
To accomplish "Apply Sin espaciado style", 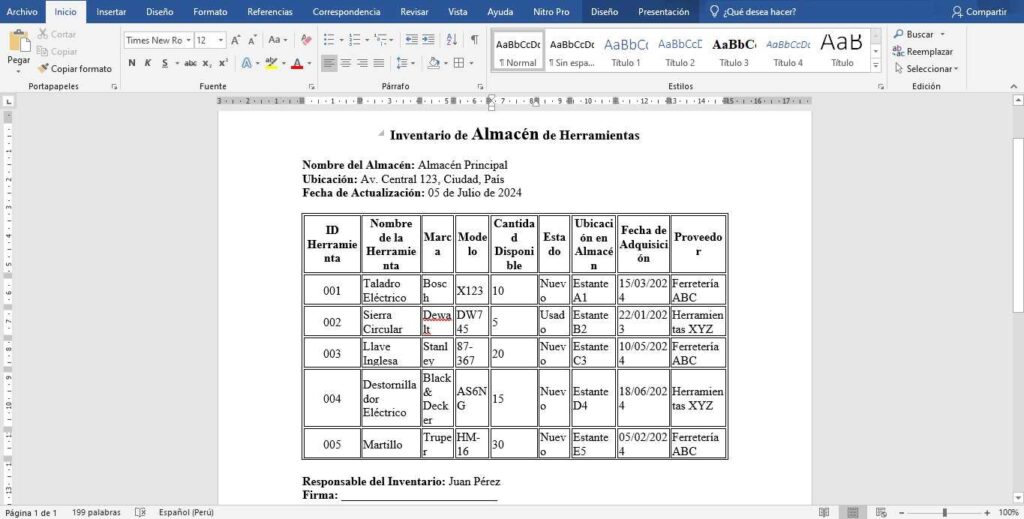I will [572, 52].
